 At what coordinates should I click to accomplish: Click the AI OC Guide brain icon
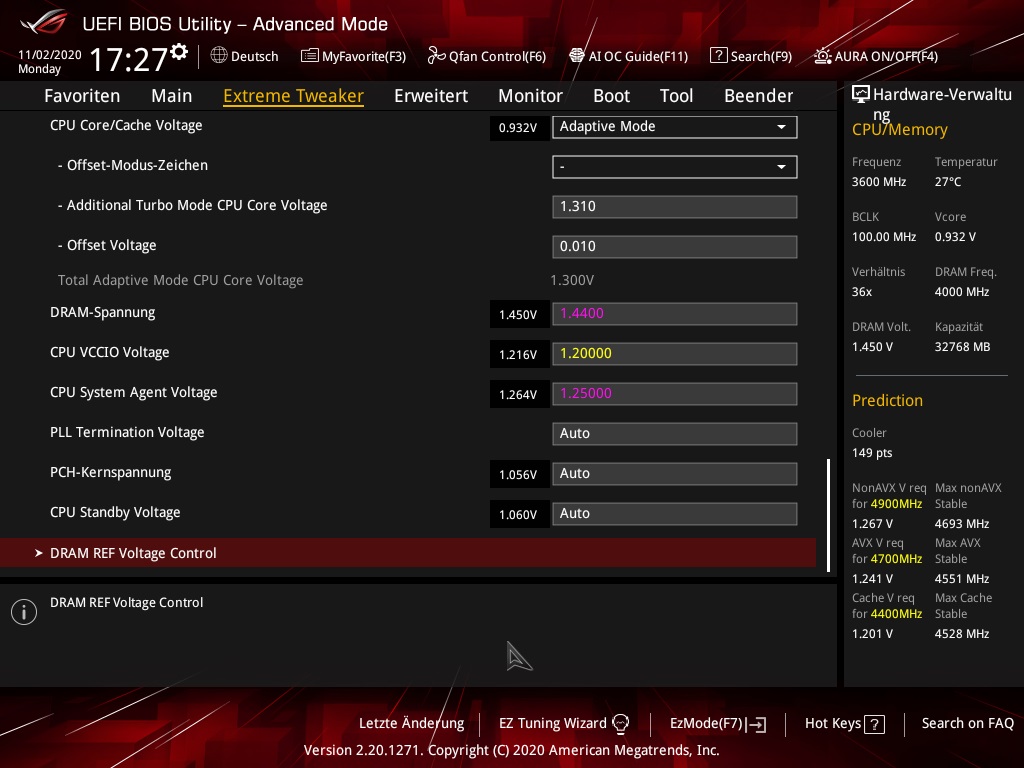coord(577,56)
